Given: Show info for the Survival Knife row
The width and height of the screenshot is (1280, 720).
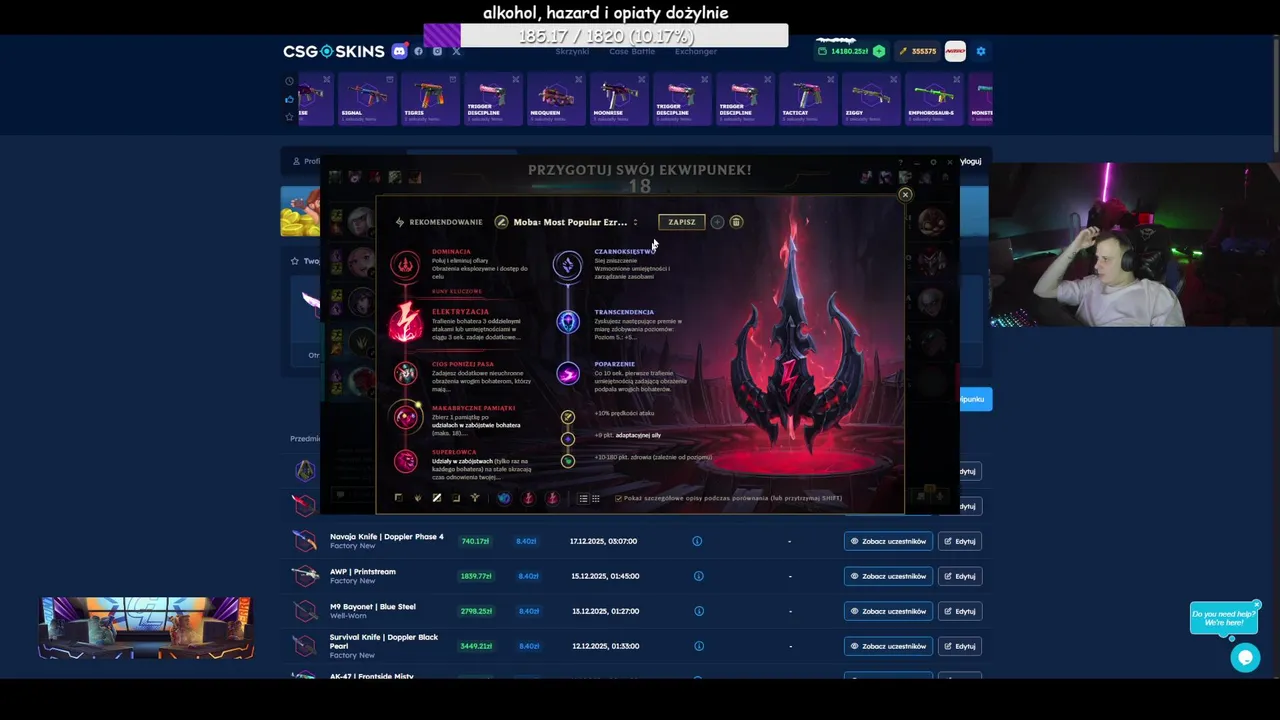Looking at the screenshot, I should pyautogui.click(x=698, y=646).
